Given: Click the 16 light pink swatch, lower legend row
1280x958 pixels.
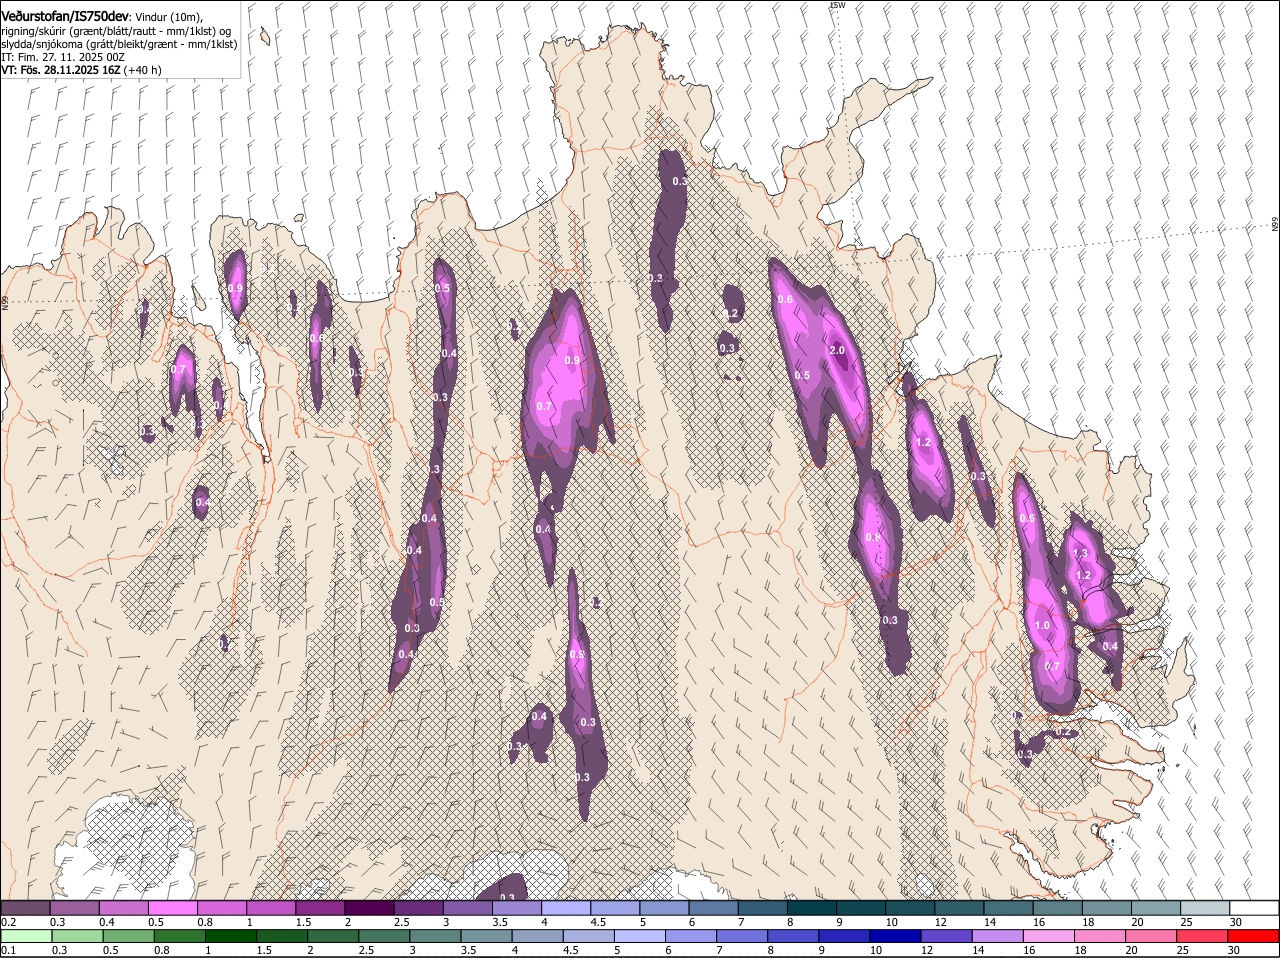Looking at the screenshot, I should click(1047, 937).
